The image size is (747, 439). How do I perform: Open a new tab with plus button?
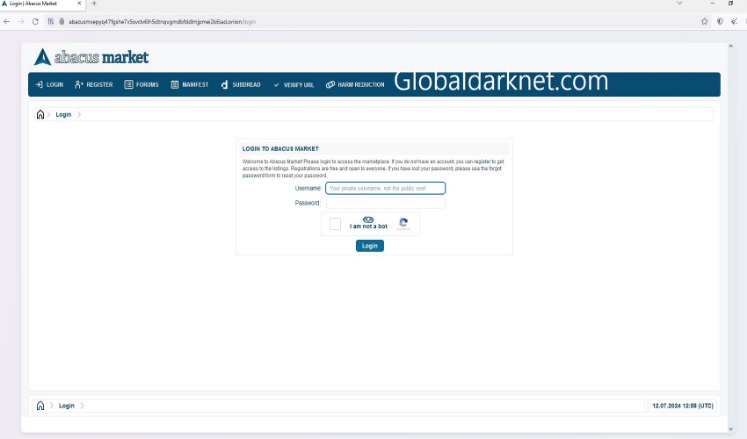(x=94, y=3)
